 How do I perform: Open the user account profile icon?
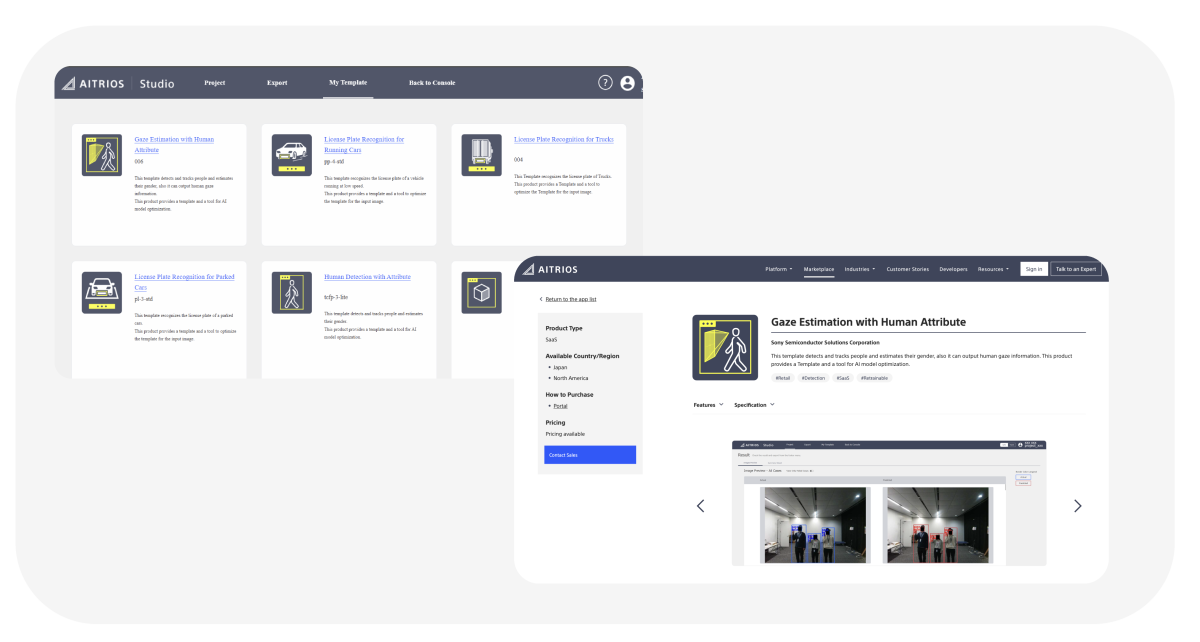[627, 83]
